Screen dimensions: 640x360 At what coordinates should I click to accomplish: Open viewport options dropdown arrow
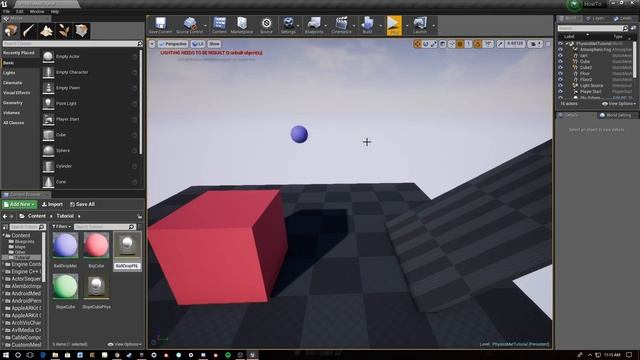[x=152, y=44]
